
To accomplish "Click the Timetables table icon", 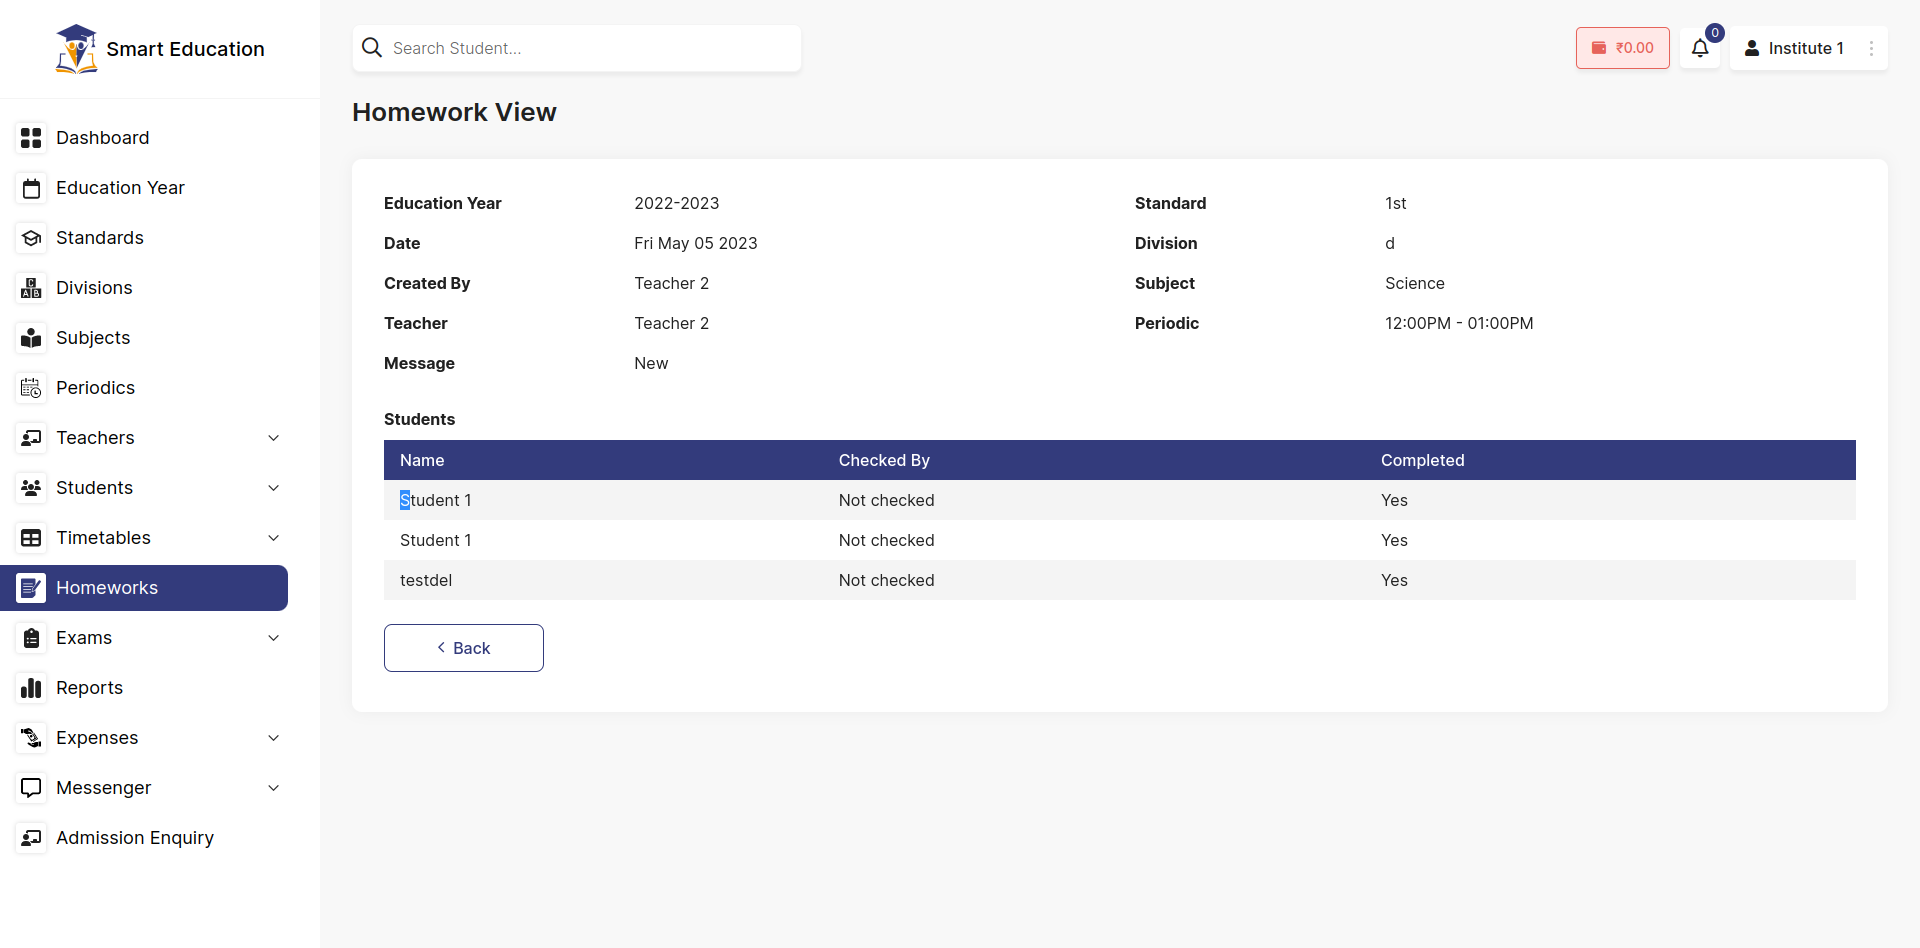I will tap(32, 538).
